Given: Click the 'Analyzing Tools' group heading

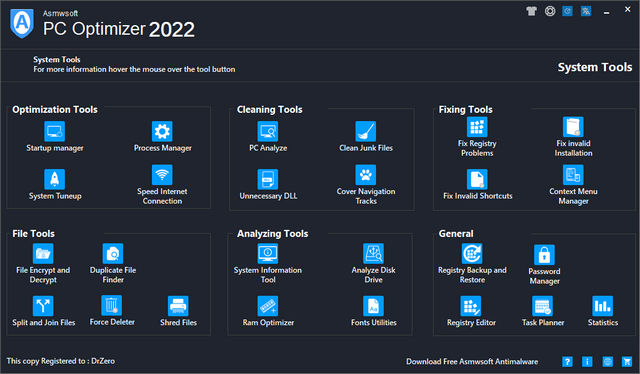Looking at the screenshot, I should [272, 234].
